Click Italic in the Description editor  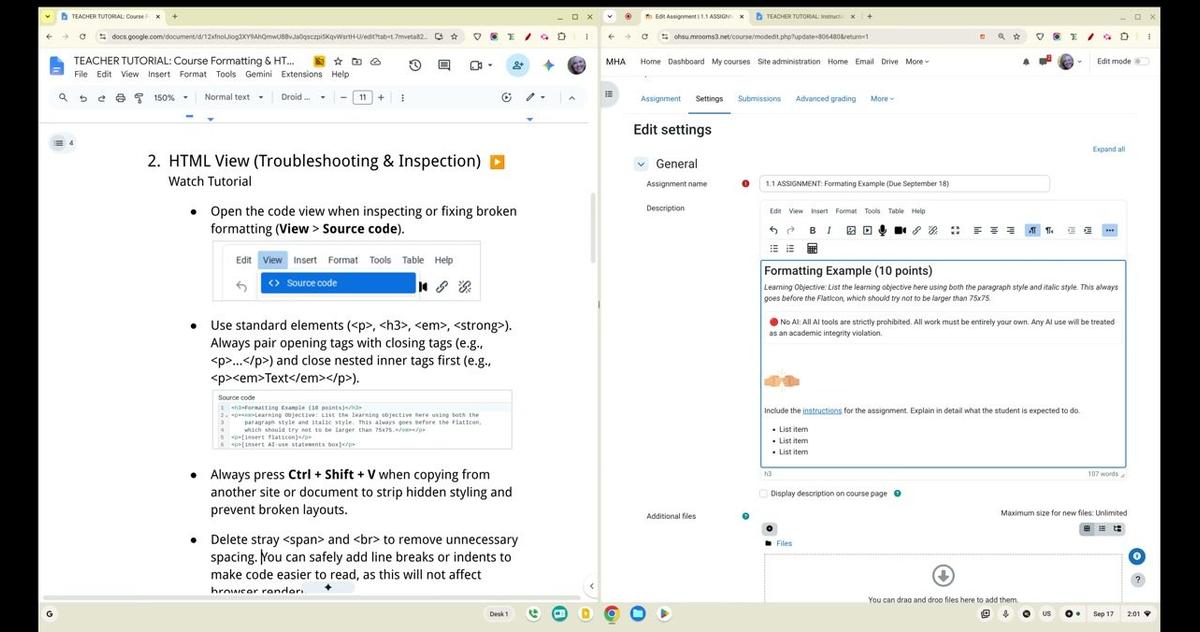coord(828,230)
